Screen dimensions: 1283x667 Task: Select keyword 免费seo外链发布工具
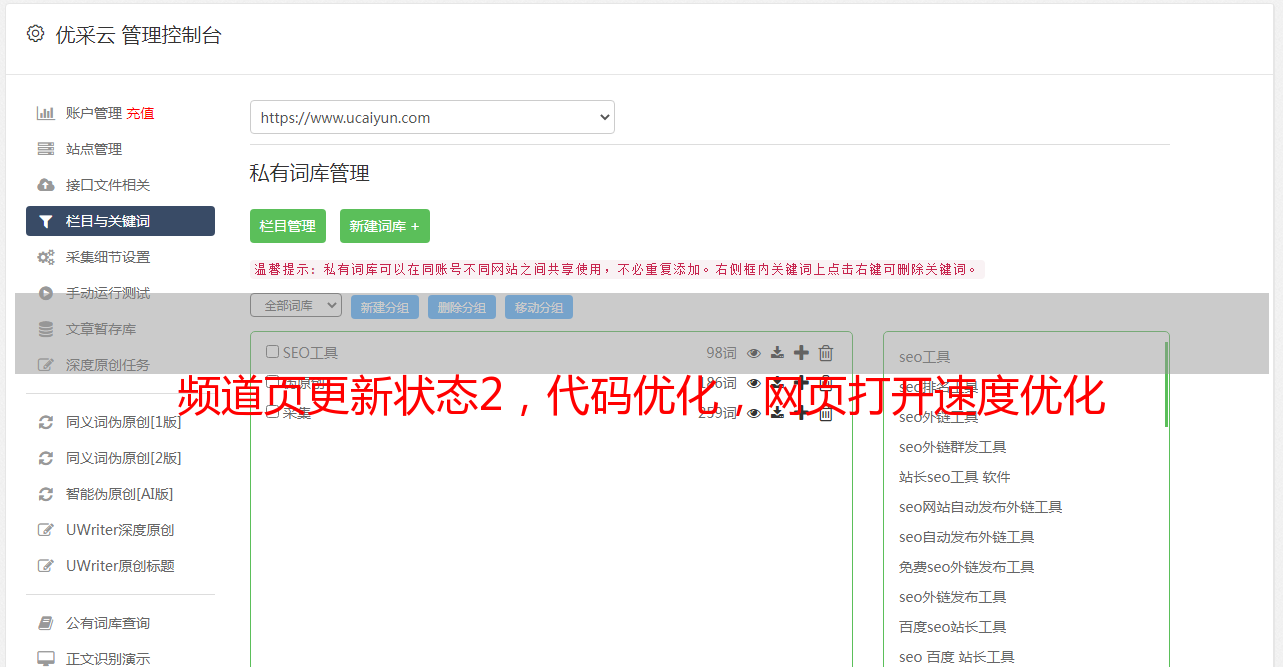(x=967, y=567)
